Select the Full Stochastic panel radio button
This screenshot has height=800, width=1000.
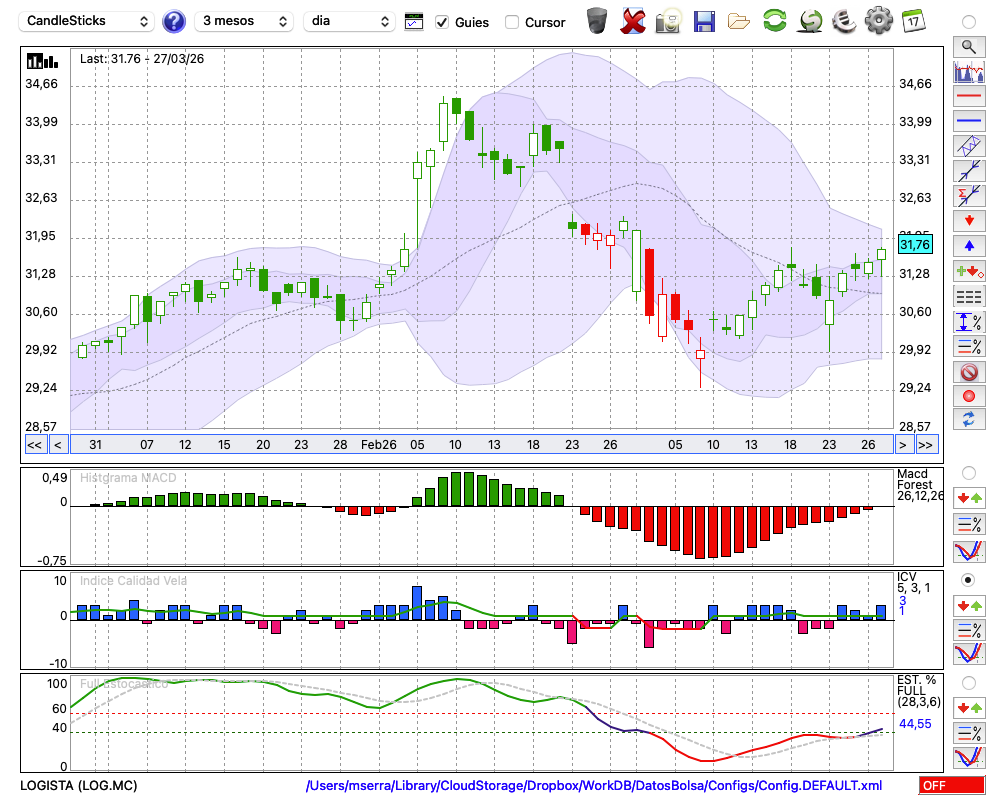tap(968, 683)
